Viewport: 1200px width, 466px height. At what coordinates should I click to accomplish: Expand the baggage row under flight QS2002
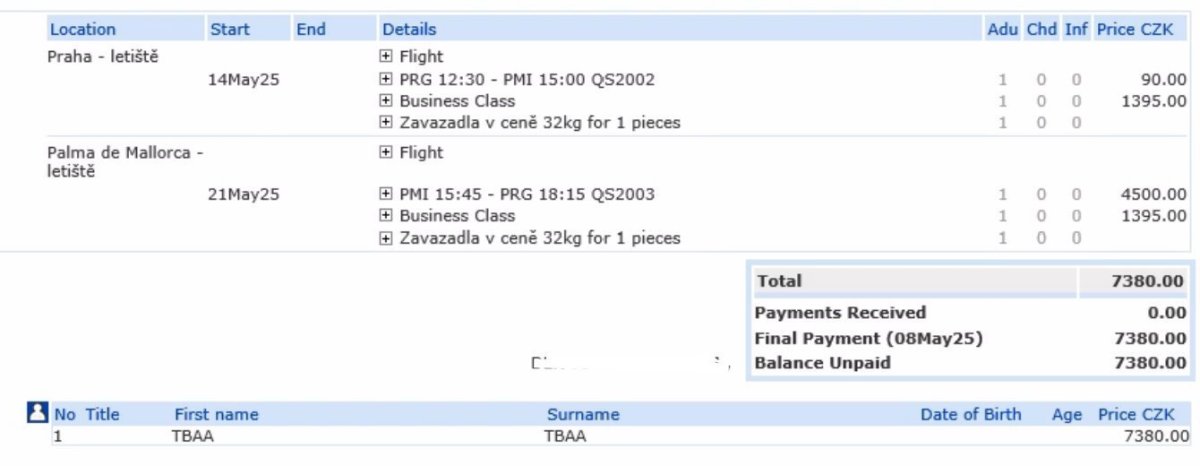[386, 123]
